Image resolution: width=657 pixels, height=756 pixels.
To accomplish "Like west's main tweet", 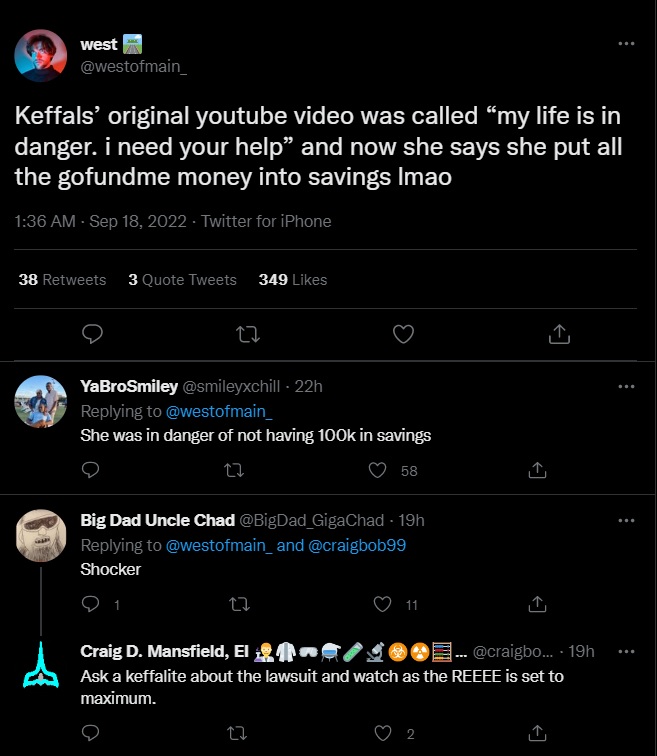I will [x=403, y=333].
